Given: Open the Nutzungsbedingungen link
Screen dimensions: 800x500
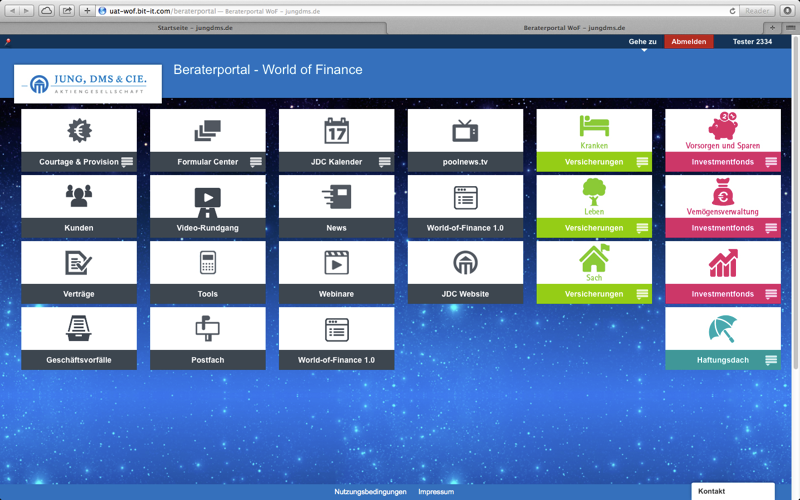Looking at the screenshot, I should (x=370, y=492).
